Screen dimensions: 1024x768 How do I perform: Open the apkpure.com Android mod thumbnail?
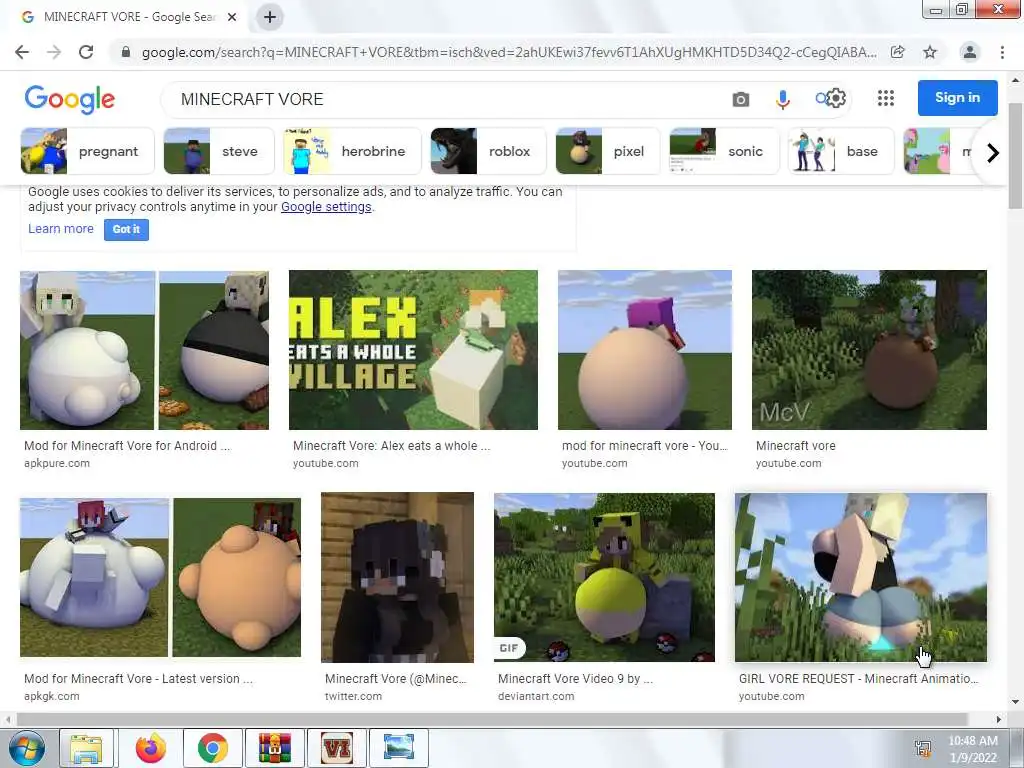(x=144, y=350)
